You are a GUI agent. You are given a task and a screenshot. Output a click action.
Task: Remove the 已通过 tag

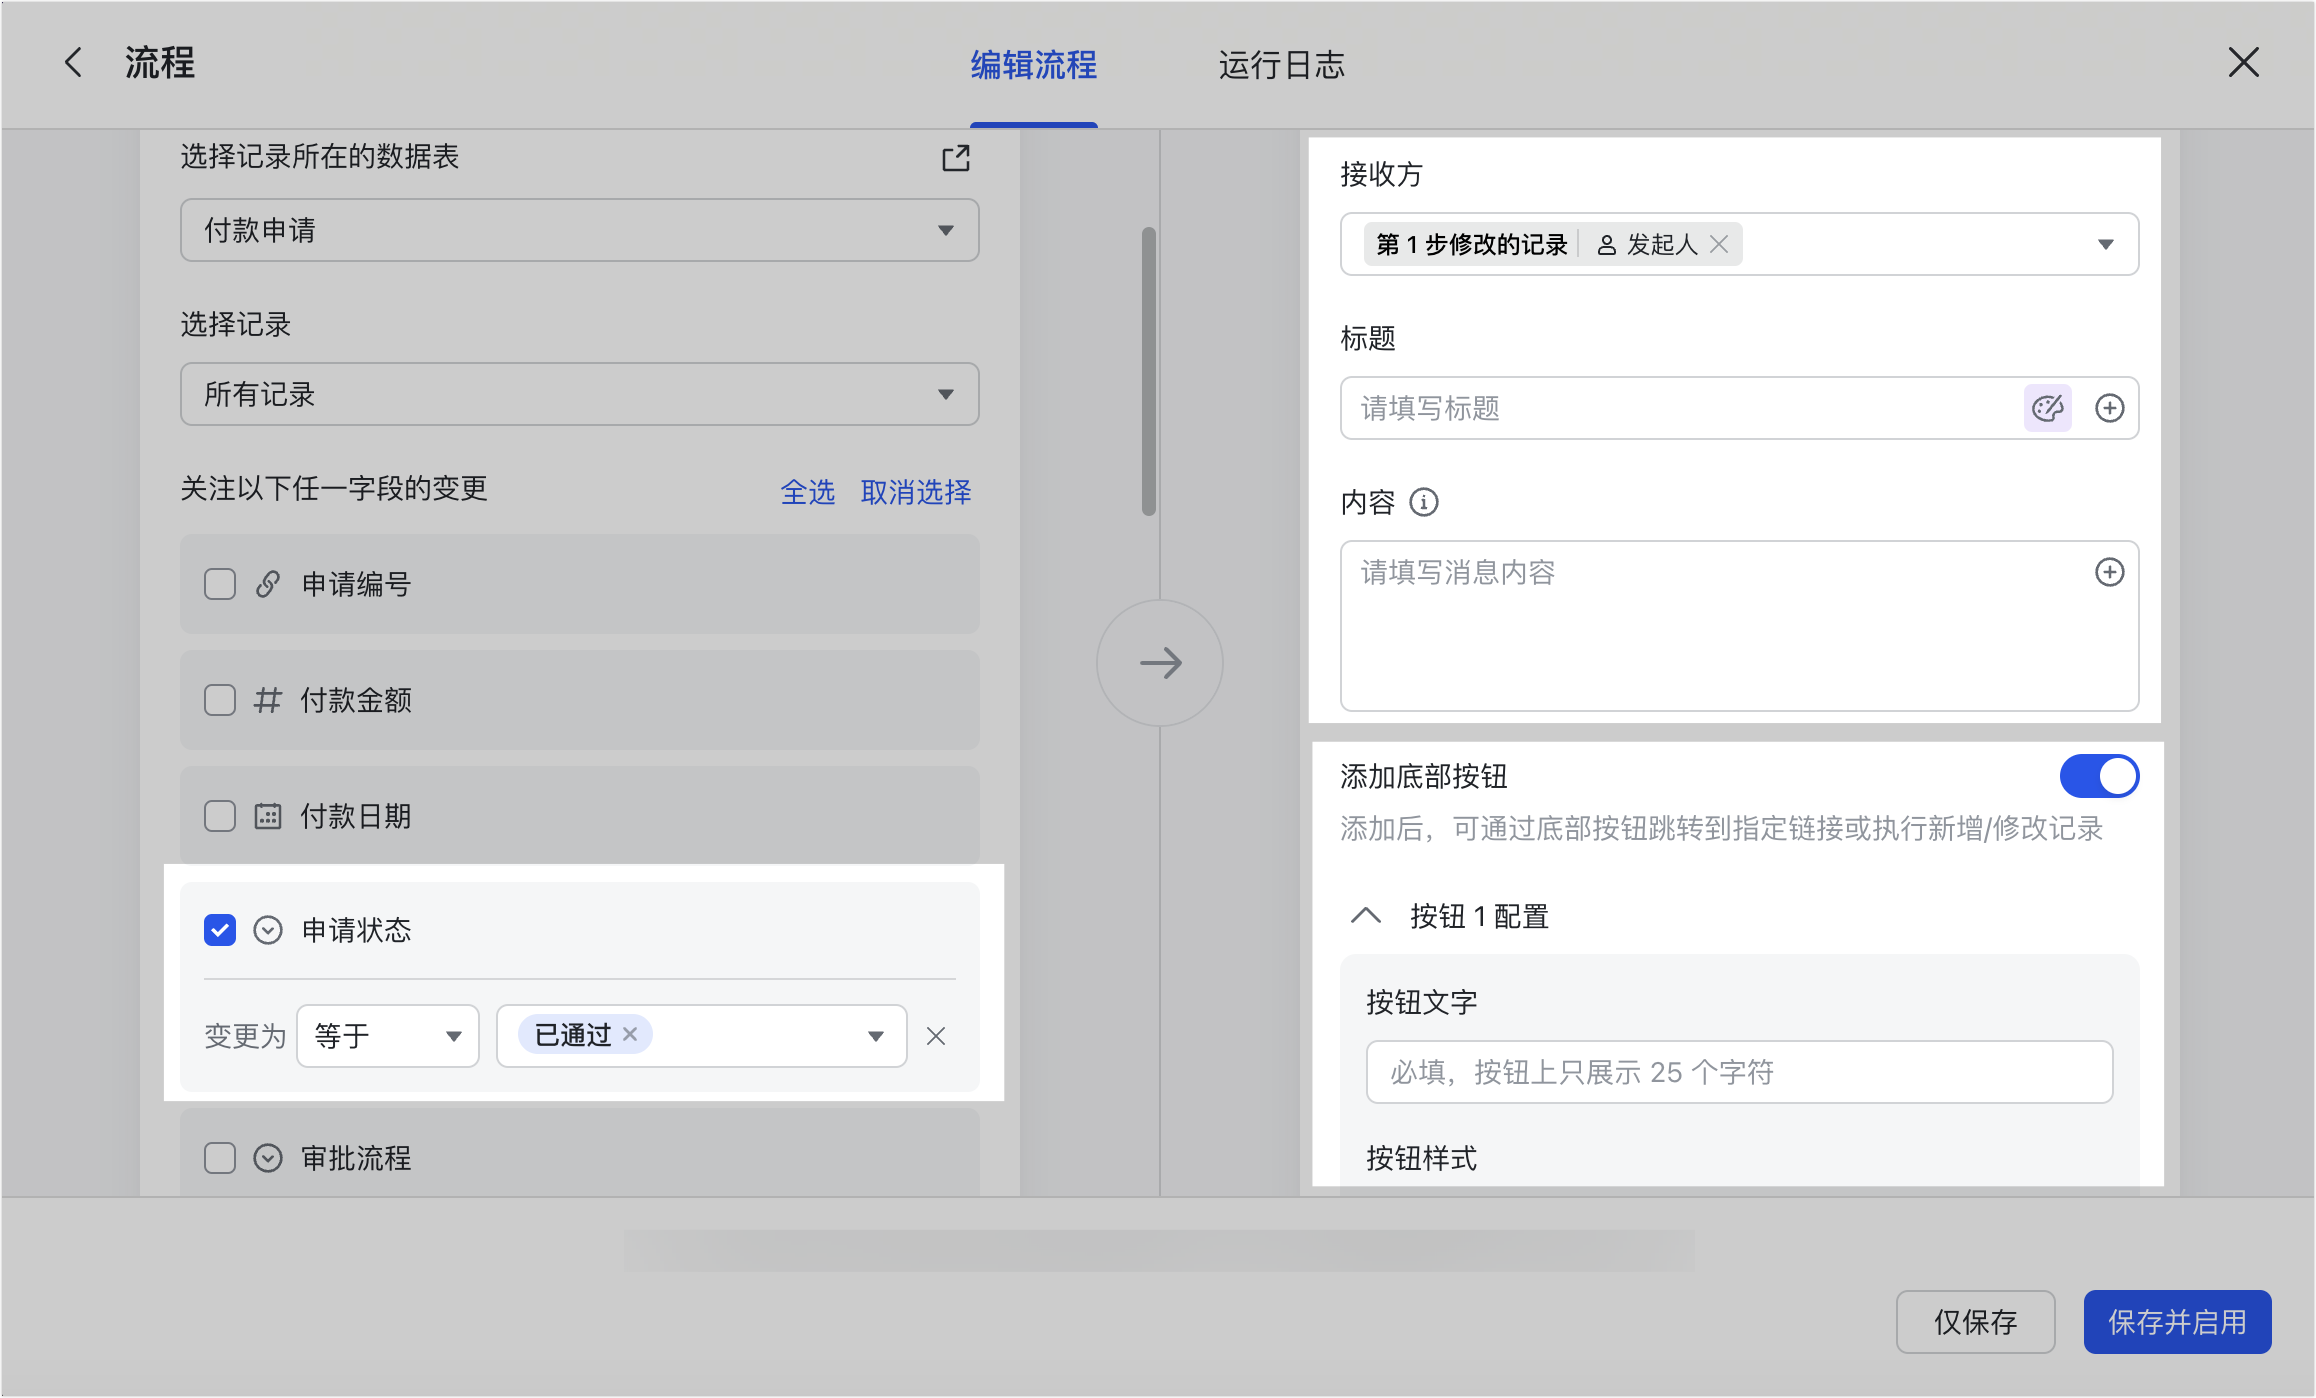pos(630,1034)
